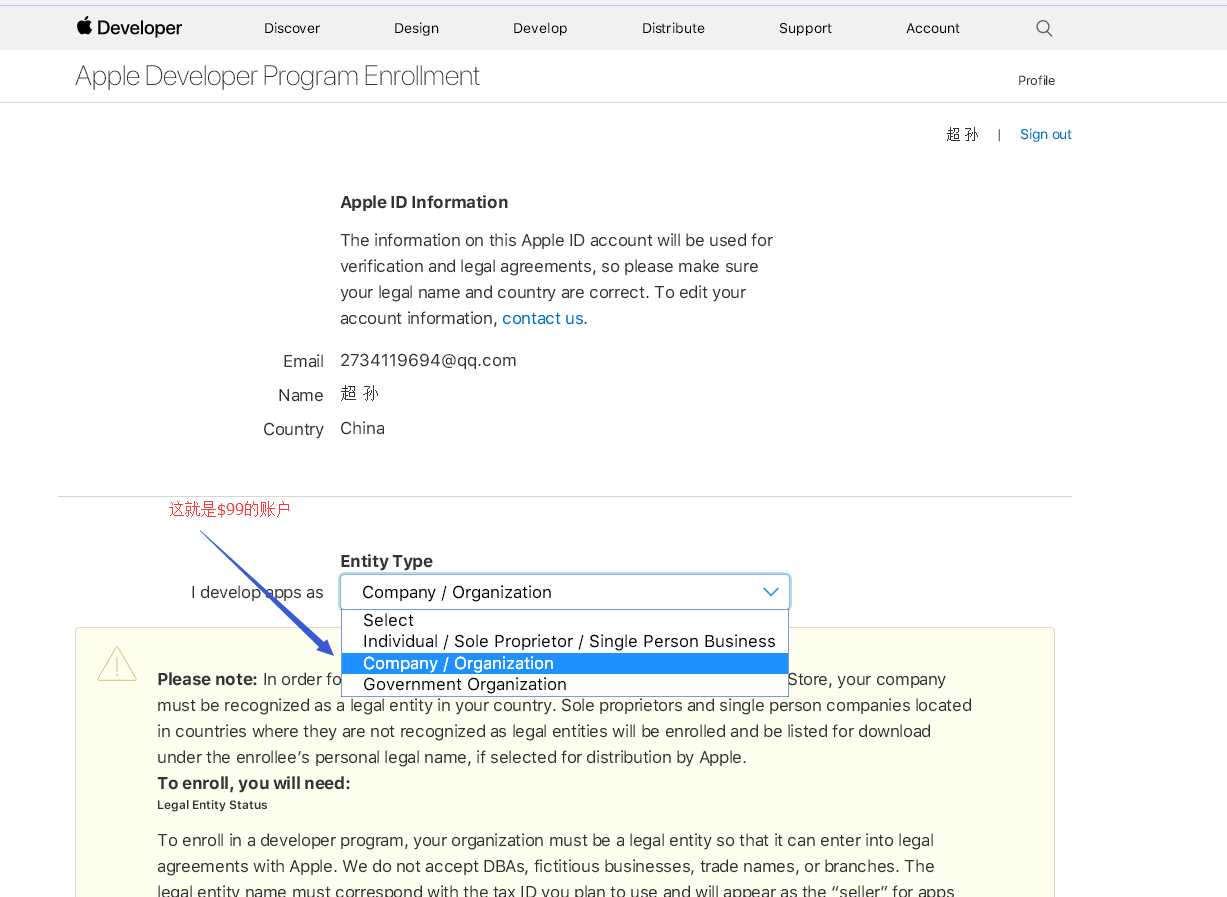Click the warning triangle icon in the note

point(117,664)
